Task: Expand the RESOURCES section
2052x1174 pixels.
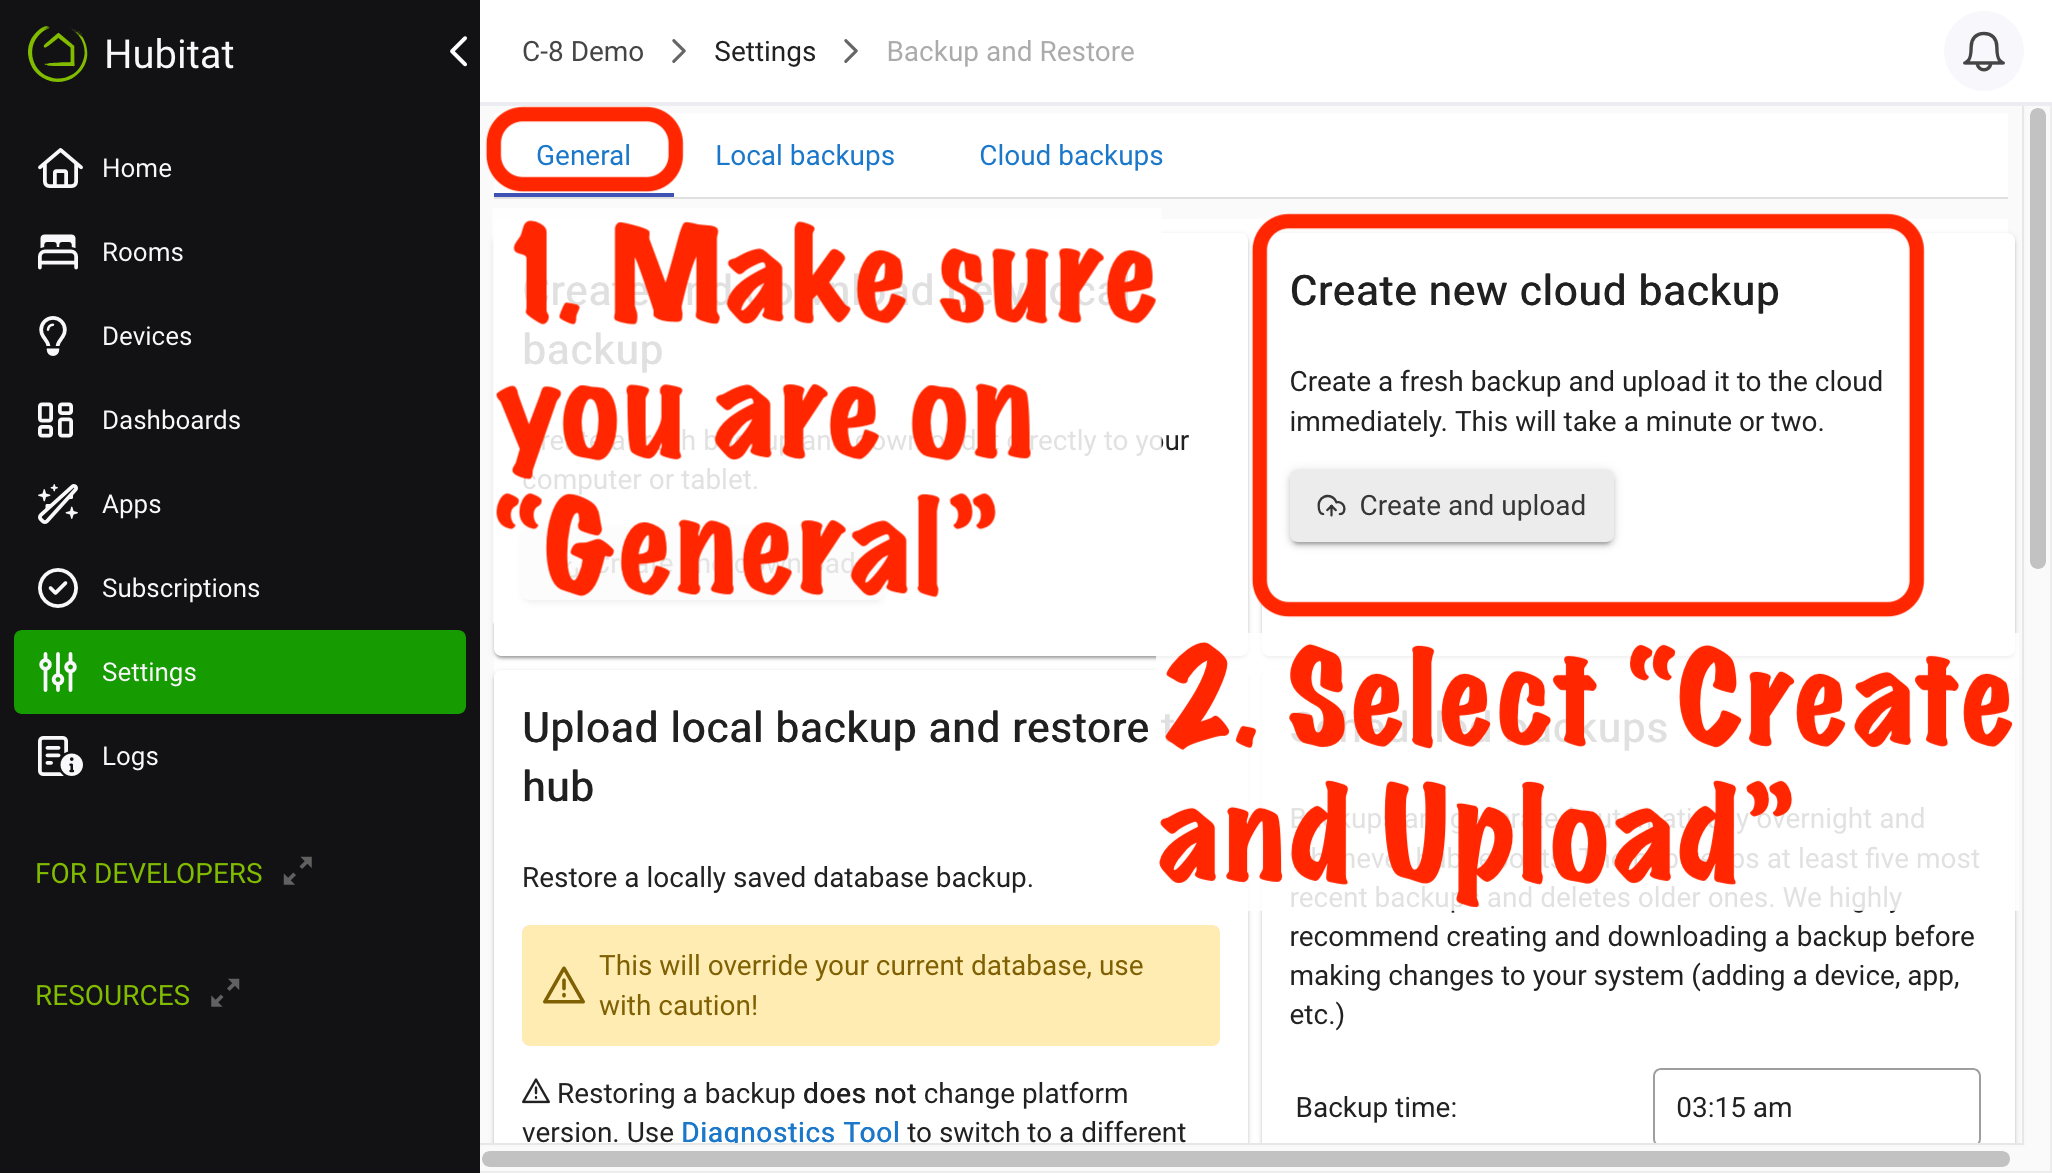Action: [x=113, y=995]
